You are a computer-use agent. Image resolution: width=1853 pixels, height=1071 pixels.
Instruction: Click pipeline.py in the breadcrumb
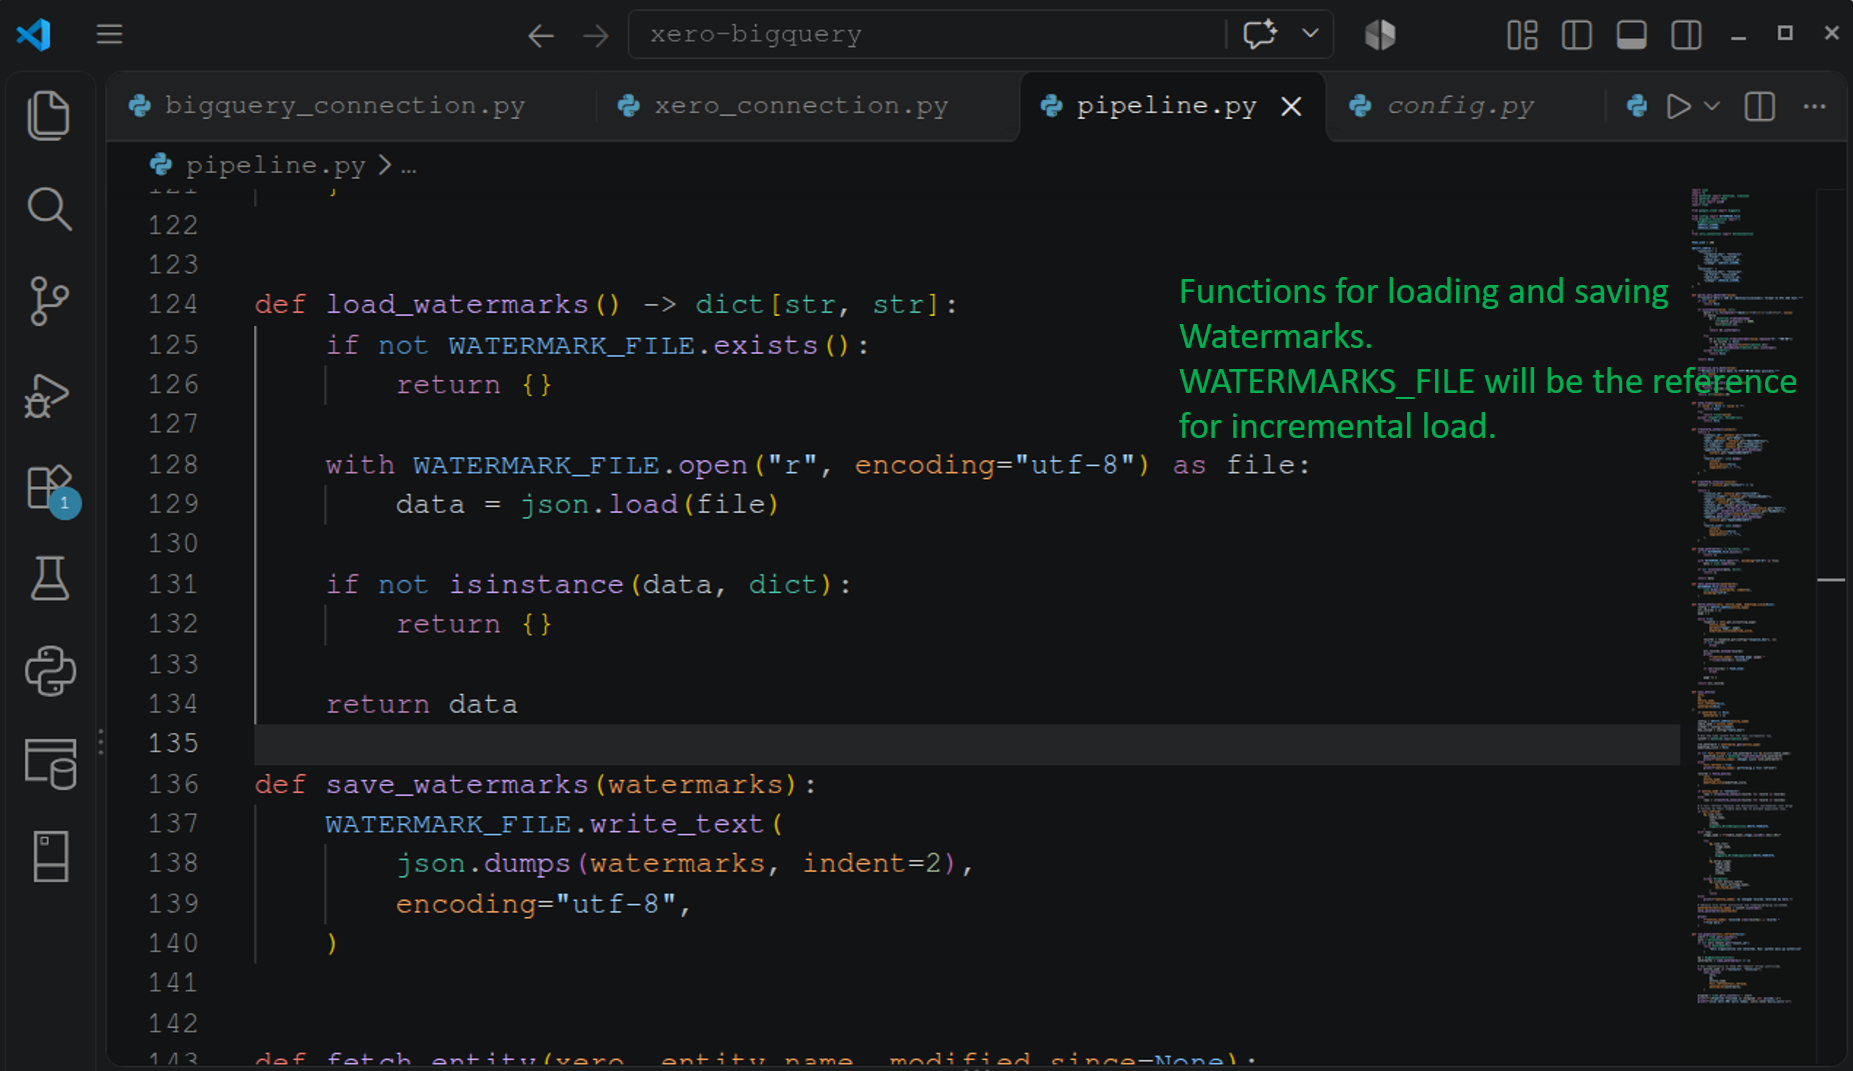pyautogui.click(x=275, y=165)
